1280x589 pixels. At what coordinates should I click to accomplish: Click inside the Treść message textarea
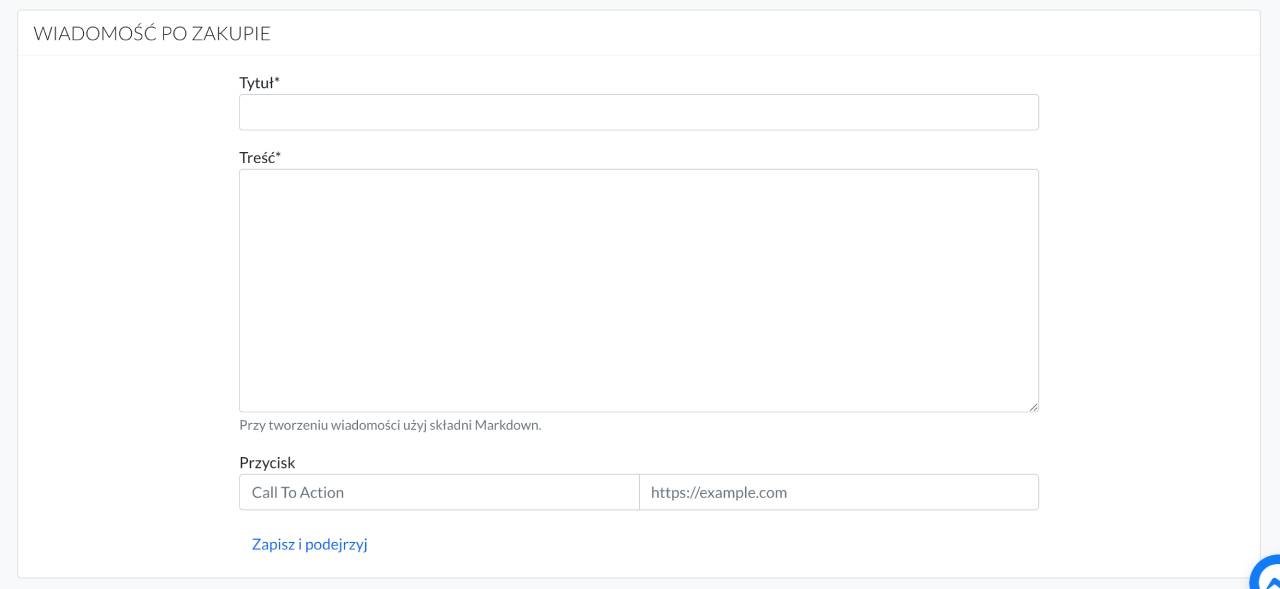point(638,290)
